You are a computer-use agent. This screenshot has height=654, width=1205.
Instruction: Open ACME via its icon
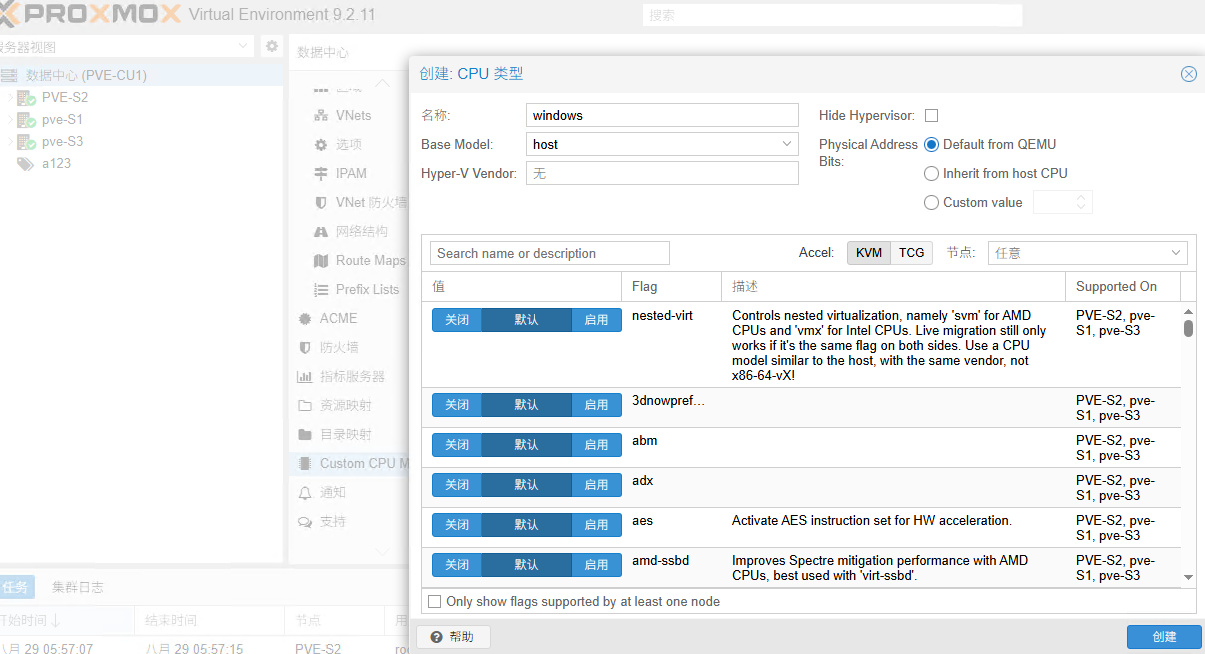[305, 318]
